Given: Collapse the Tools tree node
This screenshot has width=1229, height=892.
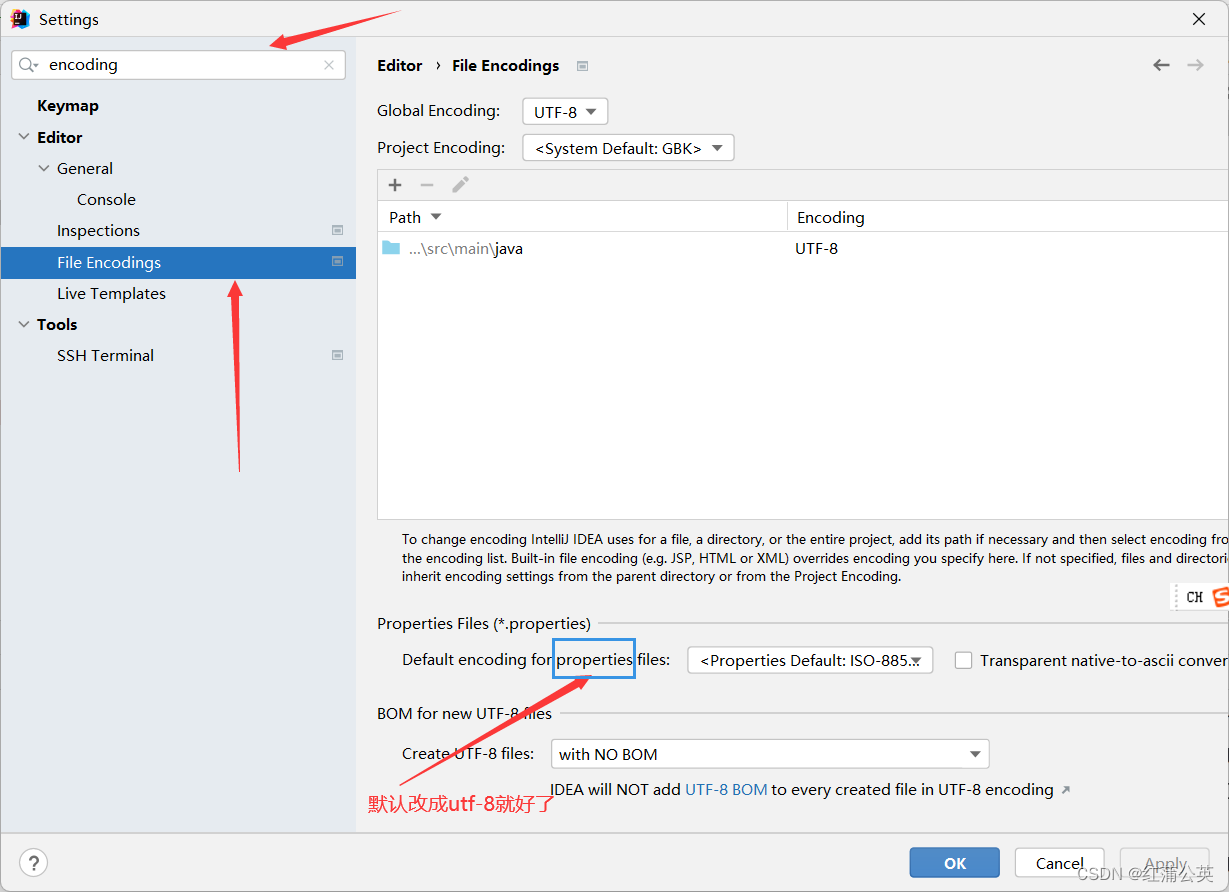Looking at the screenshot, I should point(24,324).
